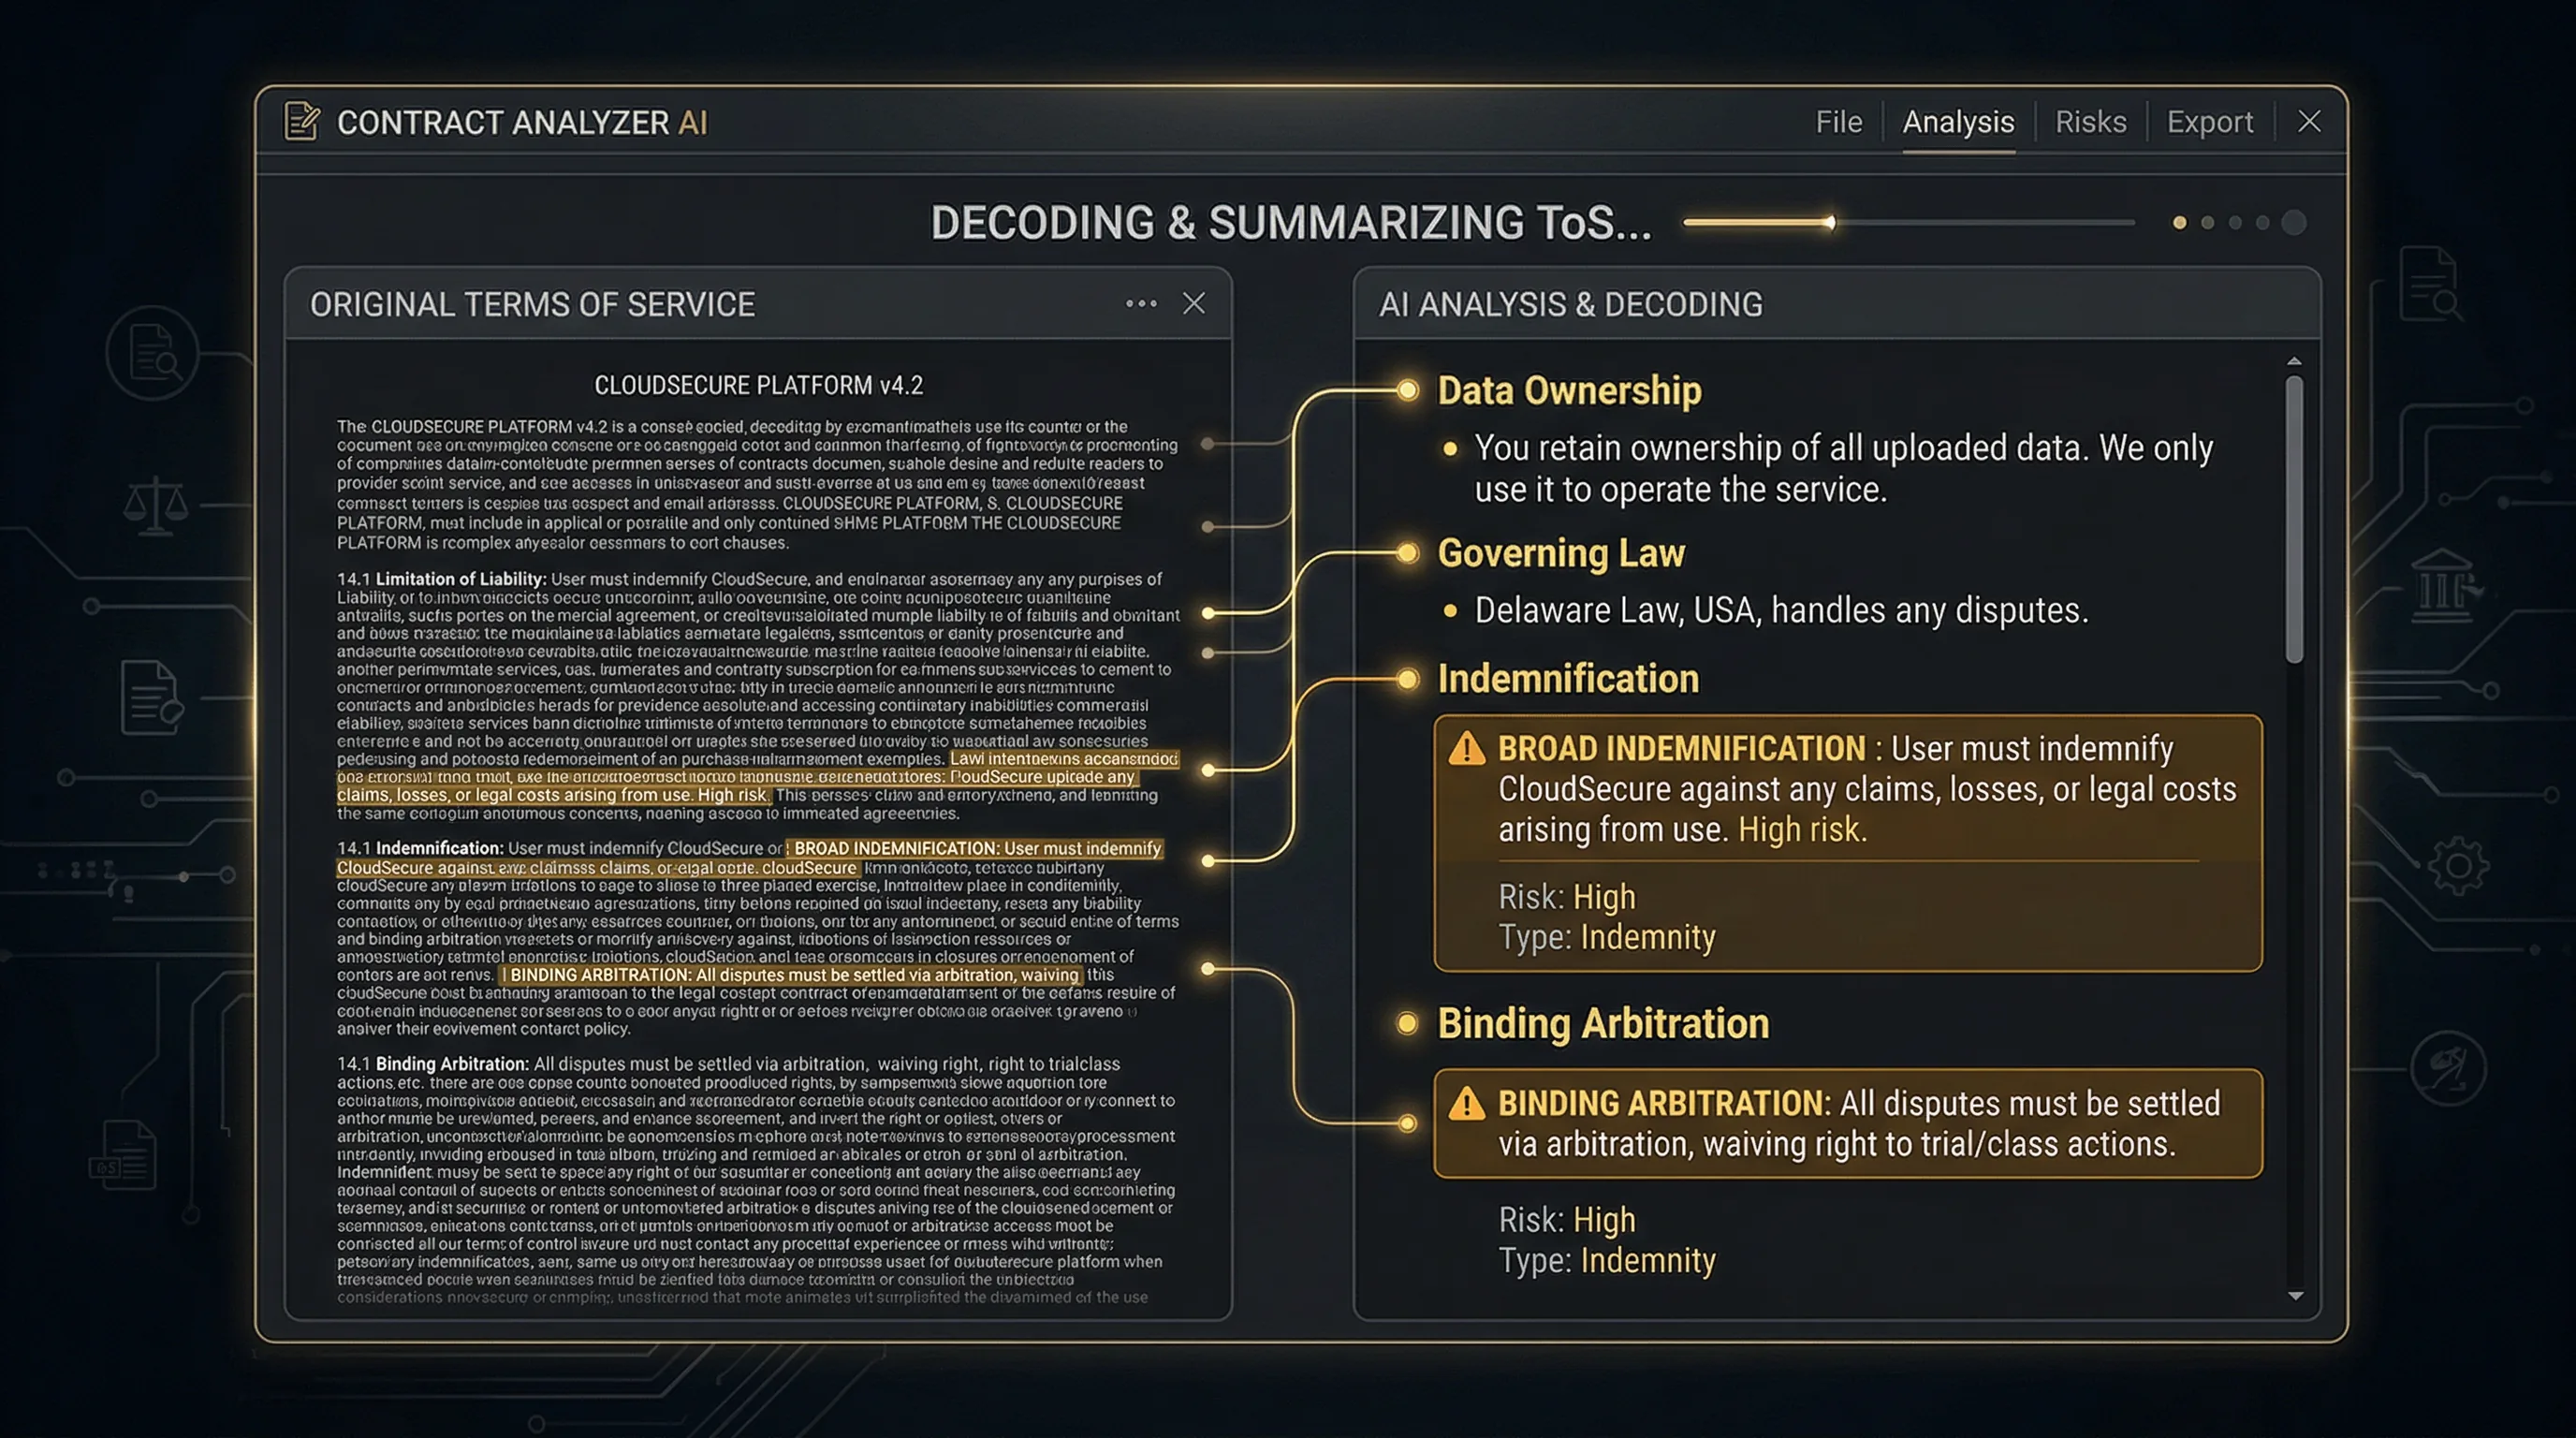Click the gear icon at right background
This screenshot has width=2576, height=1438.
click(2458, 866)
